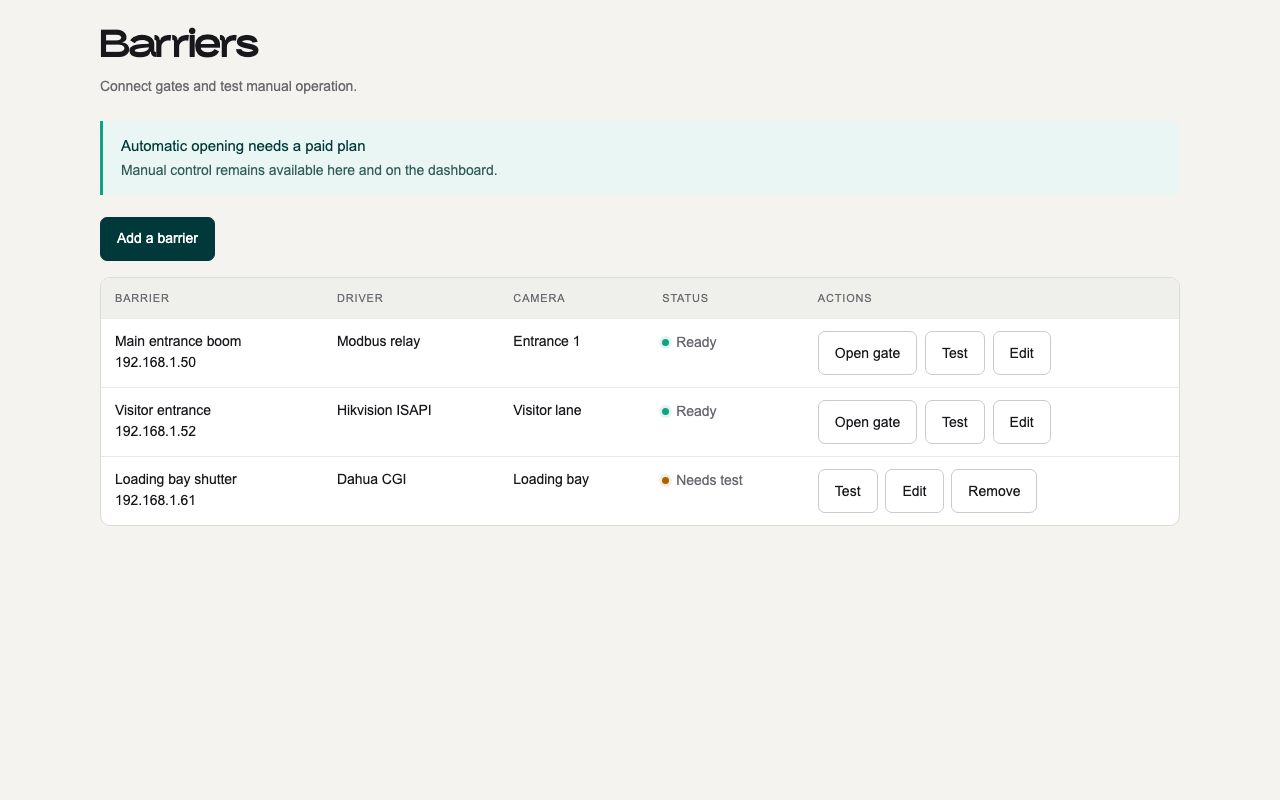Click Ready status text for Visitor entrance
The image size is (1280, 800).
point(696,411)
